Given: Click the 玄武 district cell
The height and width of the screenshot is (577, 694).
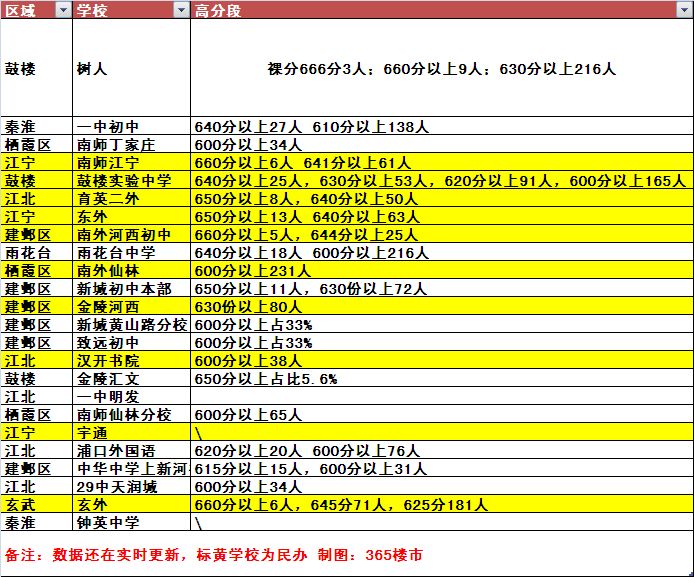Looking at the screenshot, I should tap(36, 504).
